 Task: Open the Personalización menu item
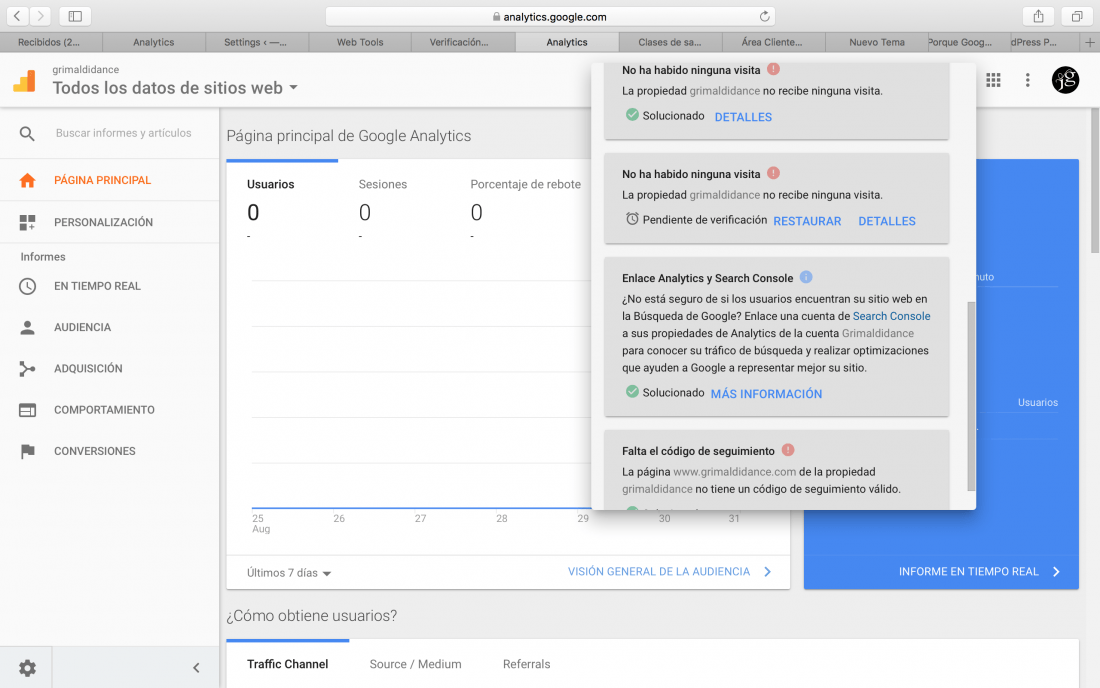pyautogui.click(x=109, y=222)
